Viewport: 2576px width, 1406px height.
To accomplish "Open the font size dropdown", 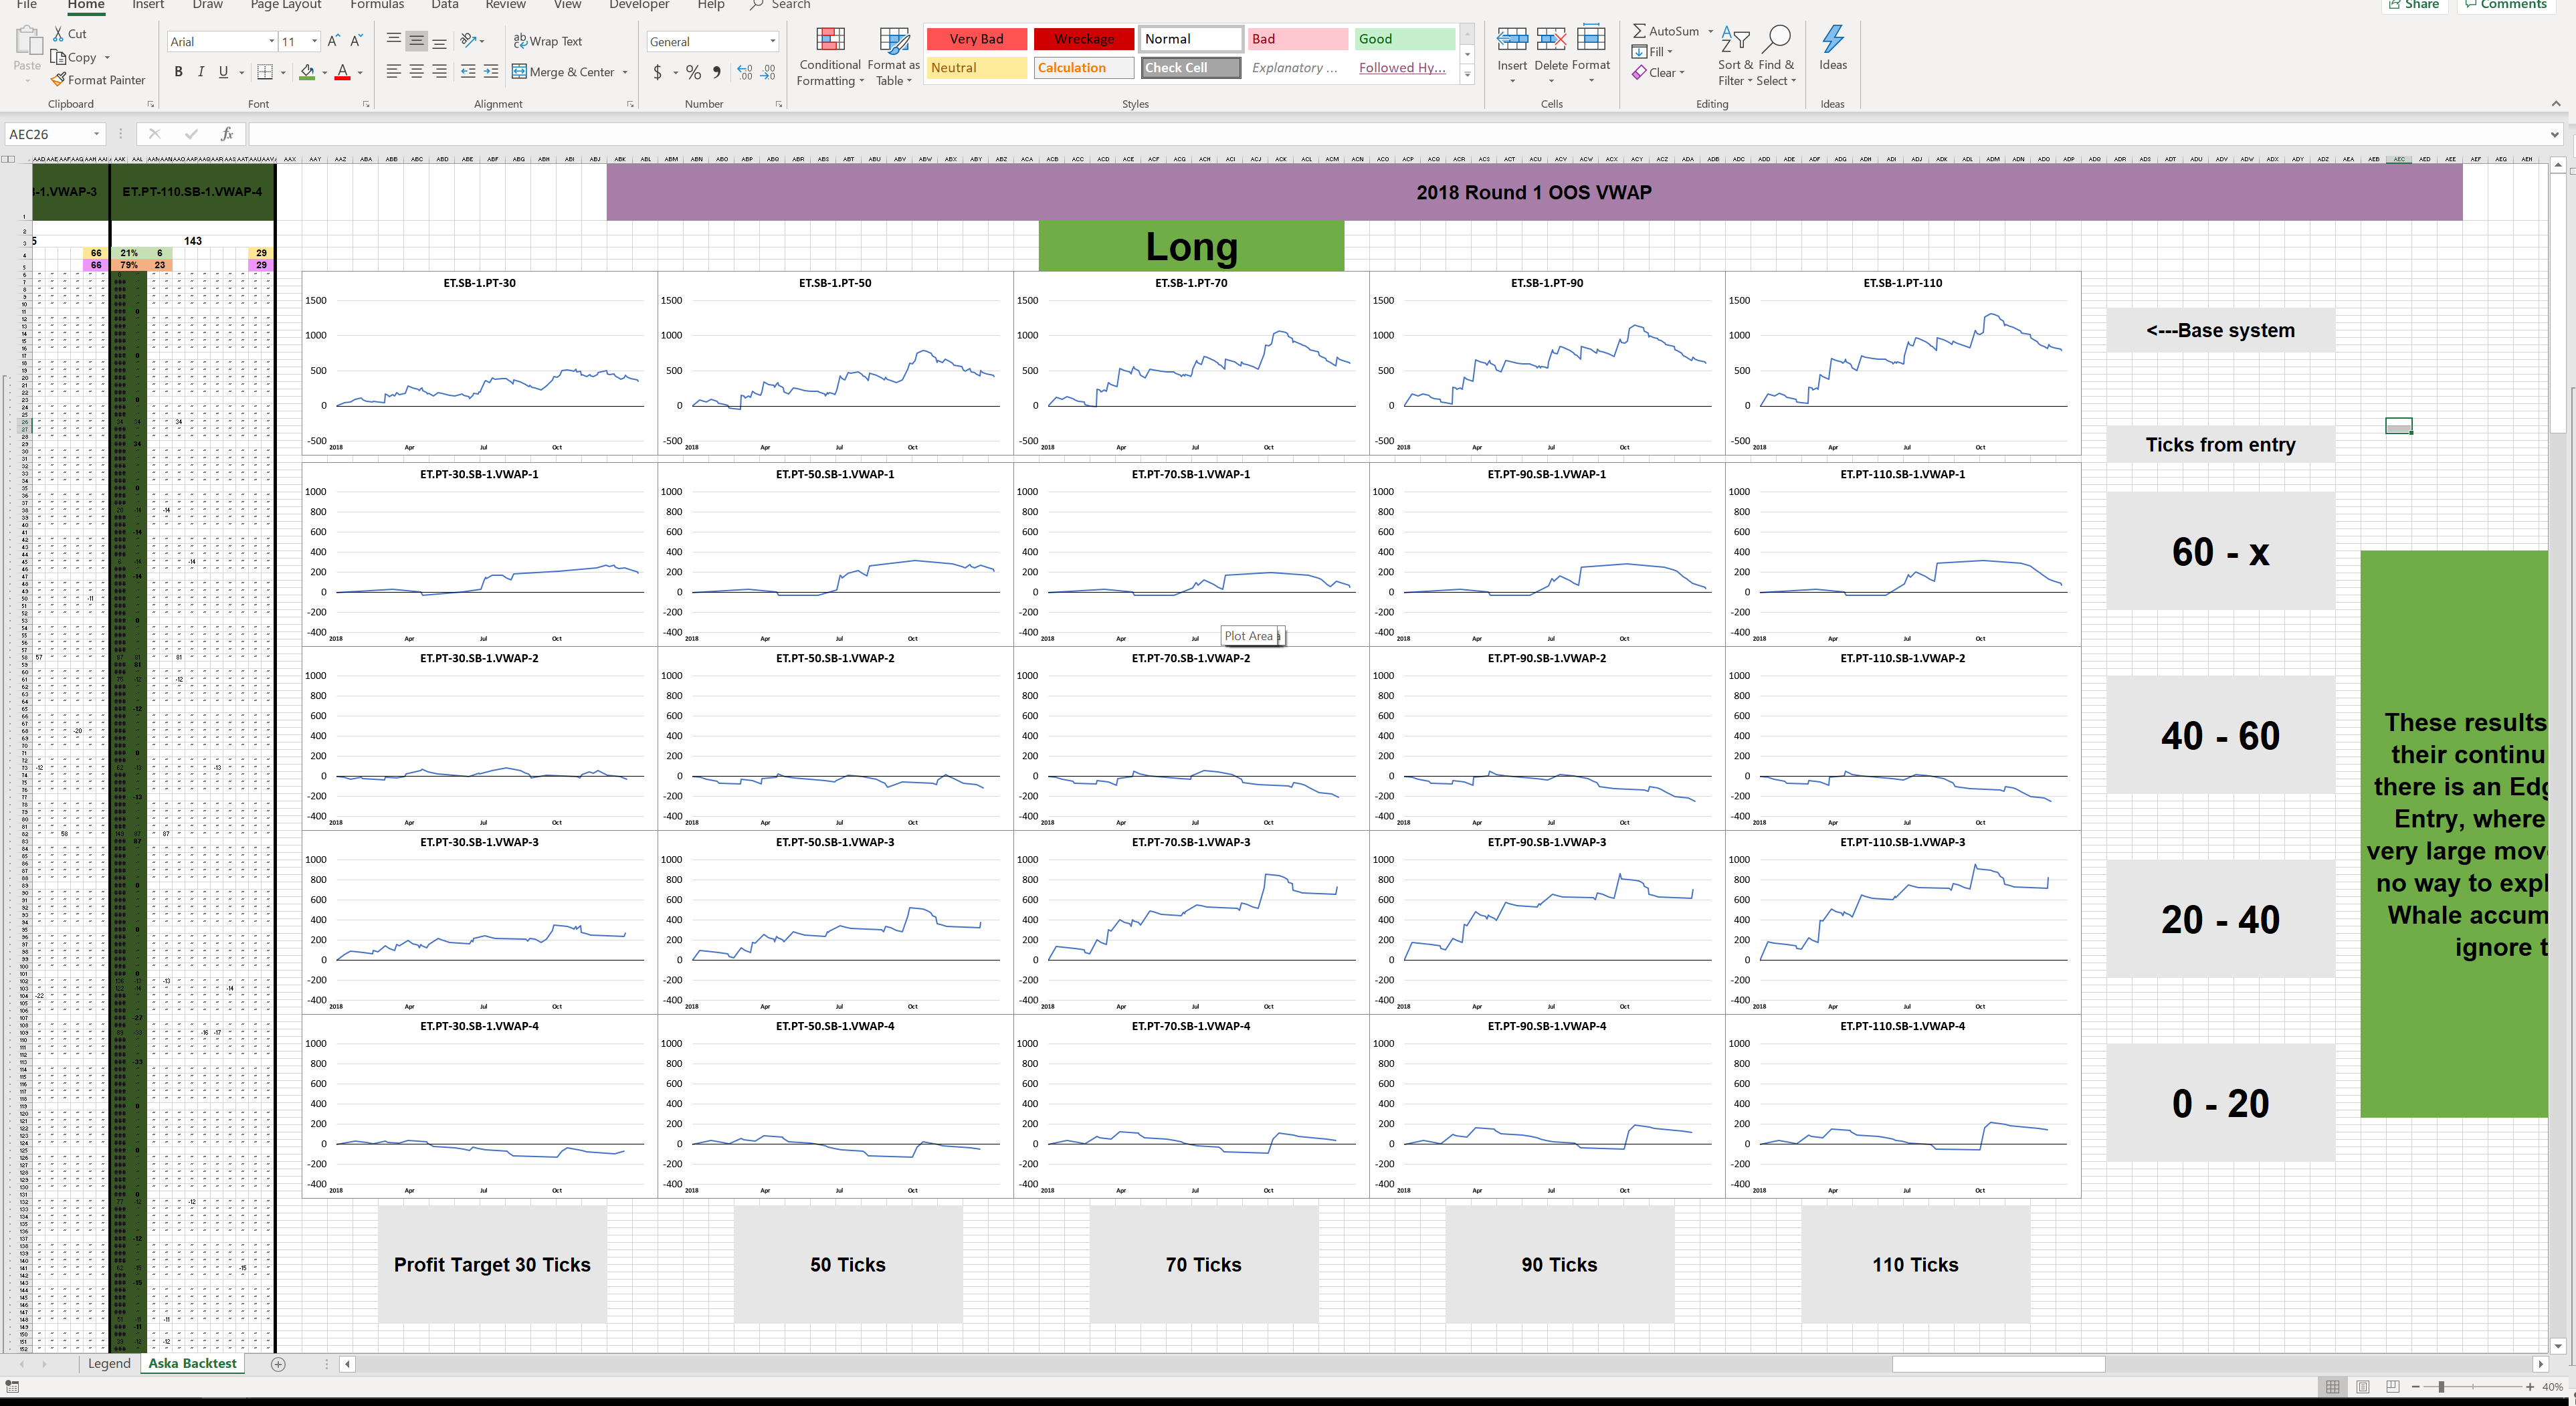I will (314, 41).
